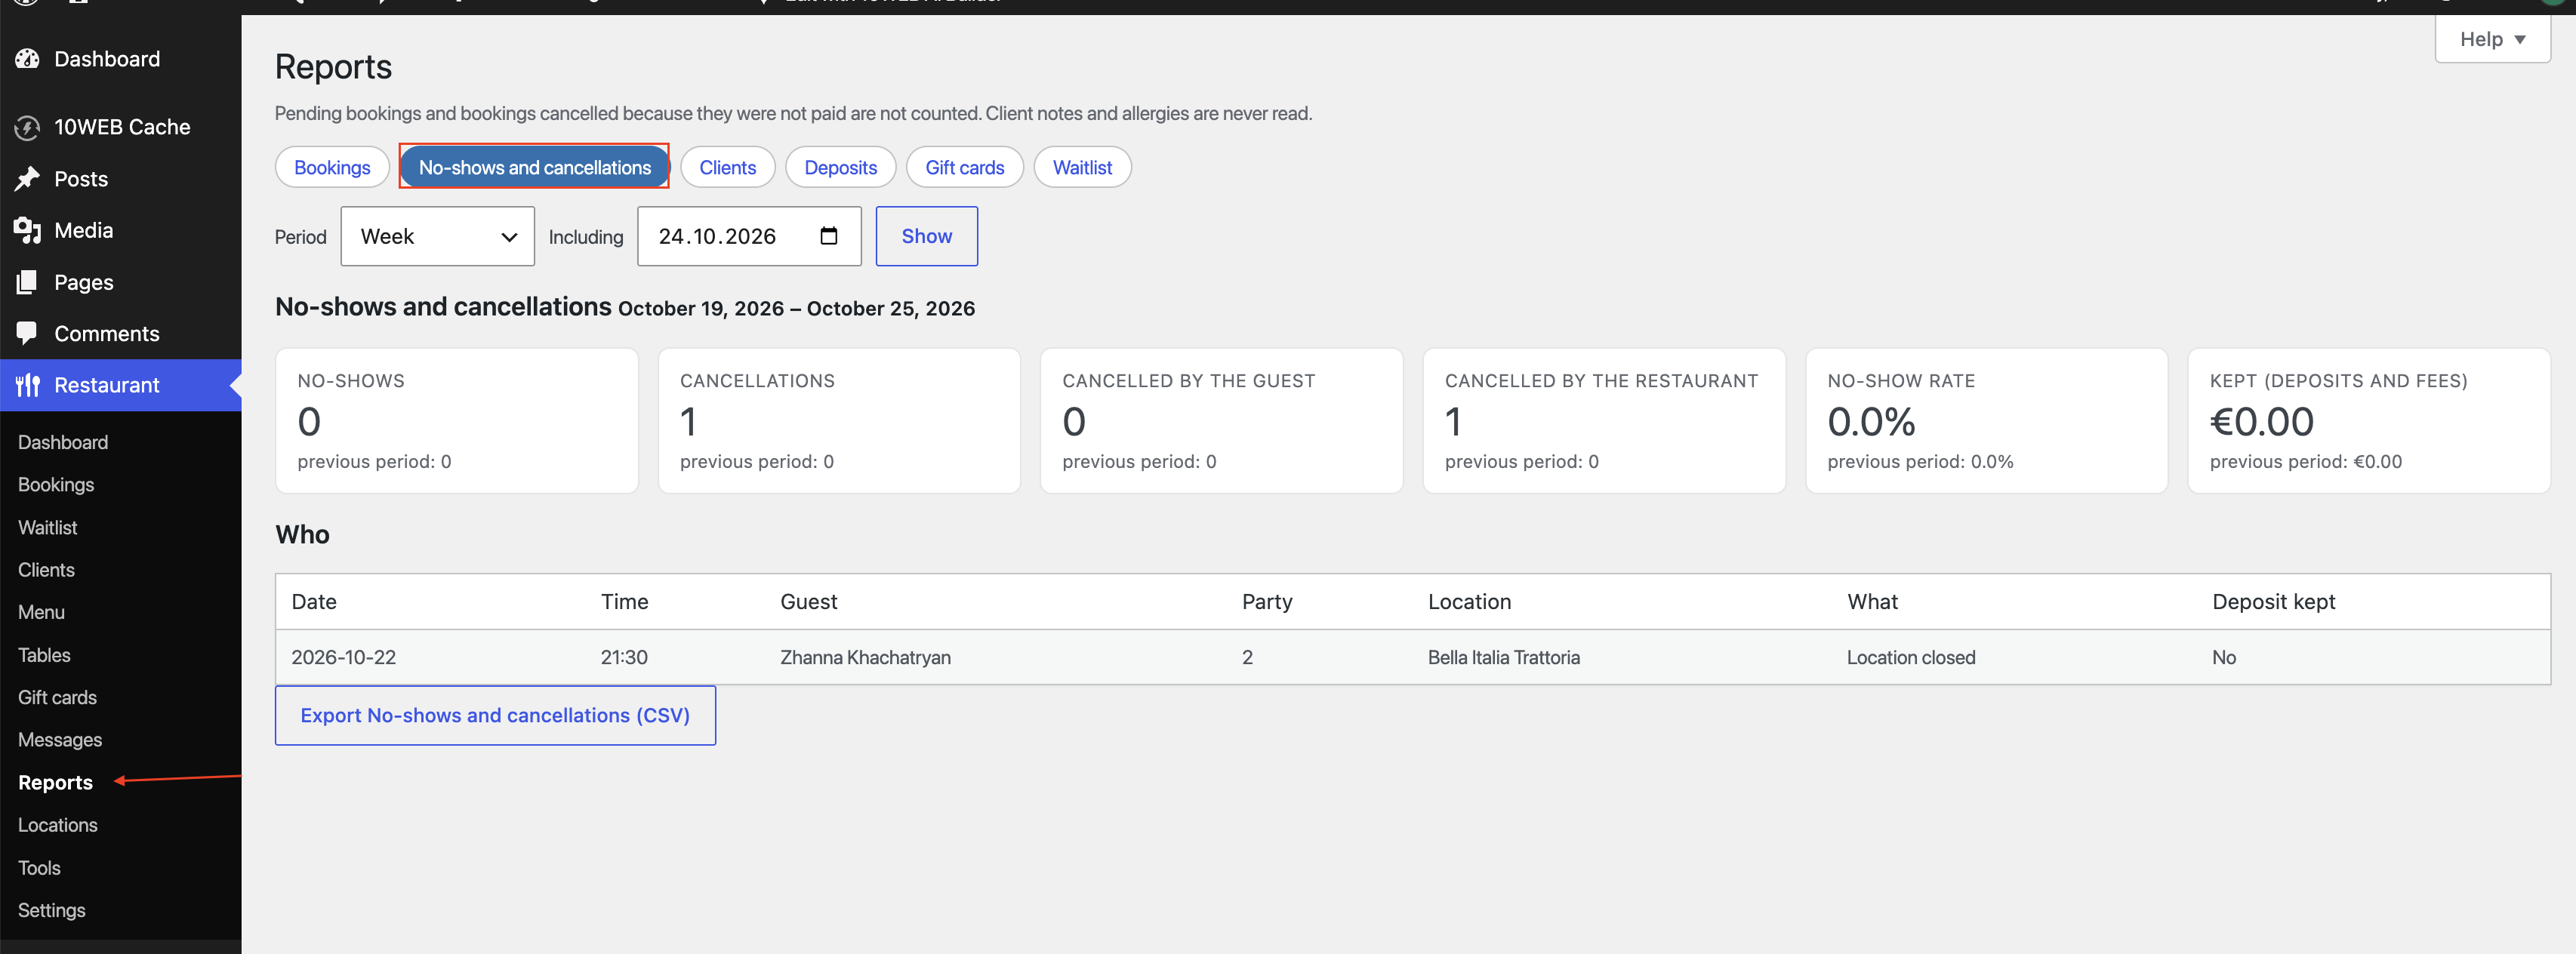Open the calendar date picker icon

click(x=828, y=236)
